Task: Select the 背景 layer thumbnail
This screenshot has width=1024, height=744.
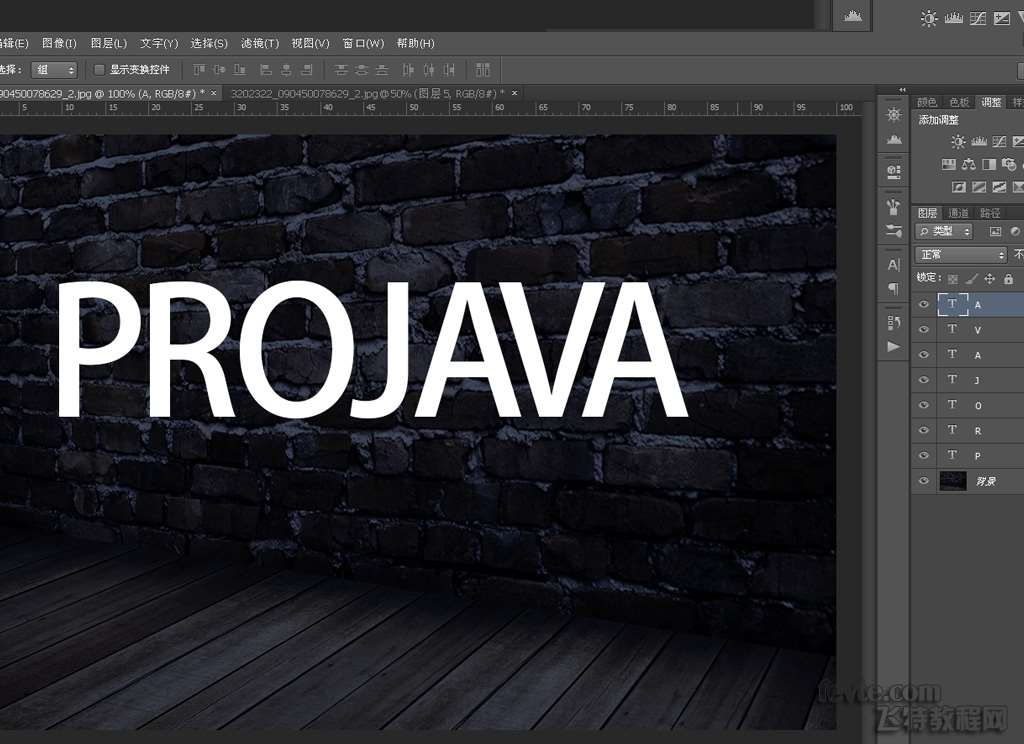Action: 953,481
